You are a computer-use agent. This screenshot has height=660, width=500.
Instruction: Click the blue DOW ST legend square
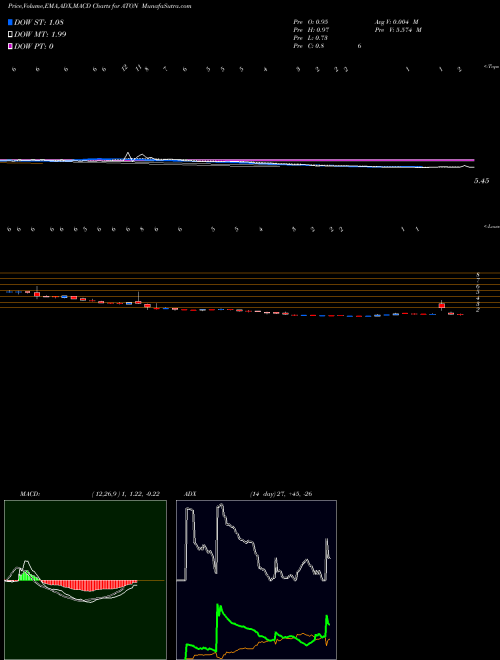pos(11,22)
